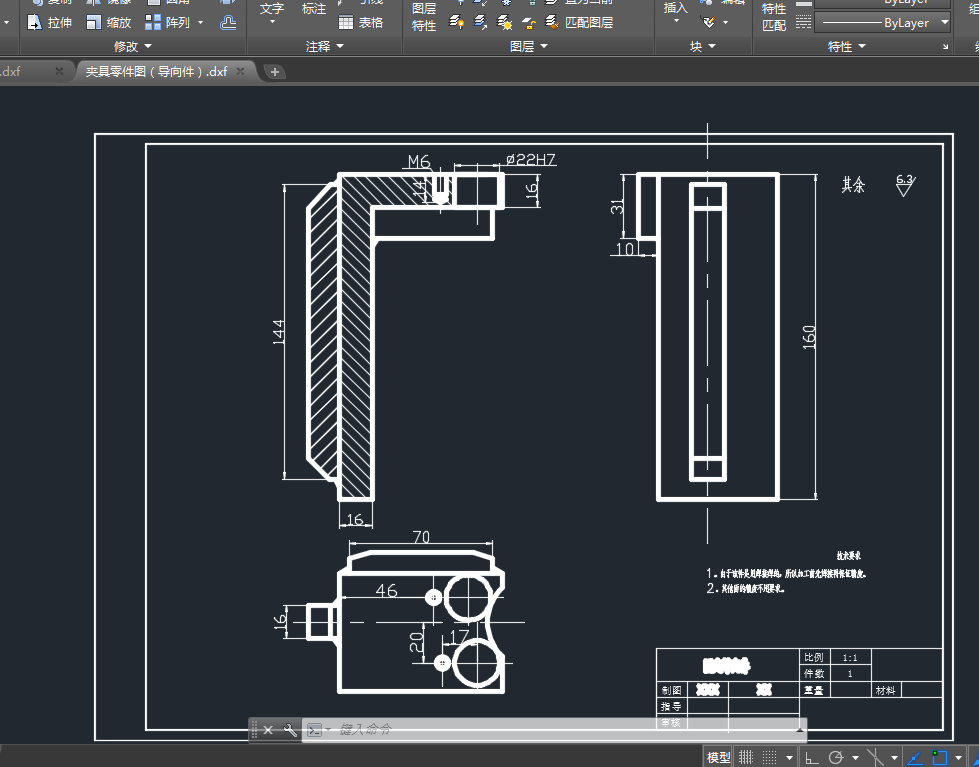Screen dimensions: 979x767
Task: Toggle Polar tracking
Action: coord(836,758)
